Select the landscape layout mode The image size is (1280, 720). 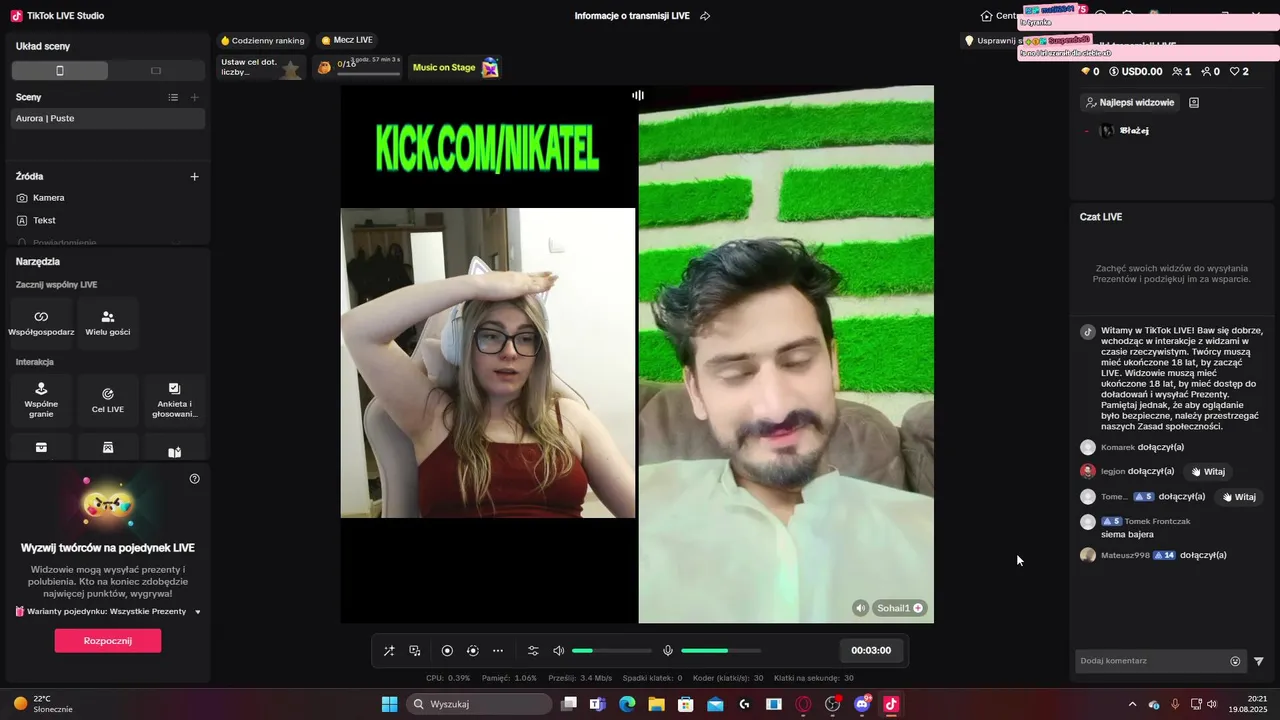(156, 71)
